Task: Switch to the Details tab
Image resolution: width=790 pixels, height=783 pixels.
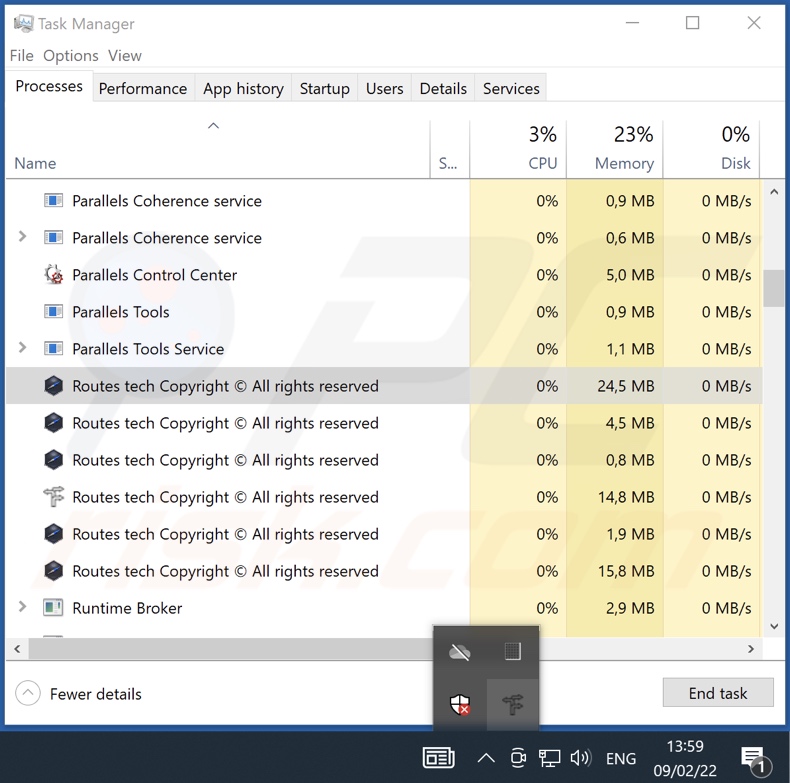Action: click(x=443, y=88)
